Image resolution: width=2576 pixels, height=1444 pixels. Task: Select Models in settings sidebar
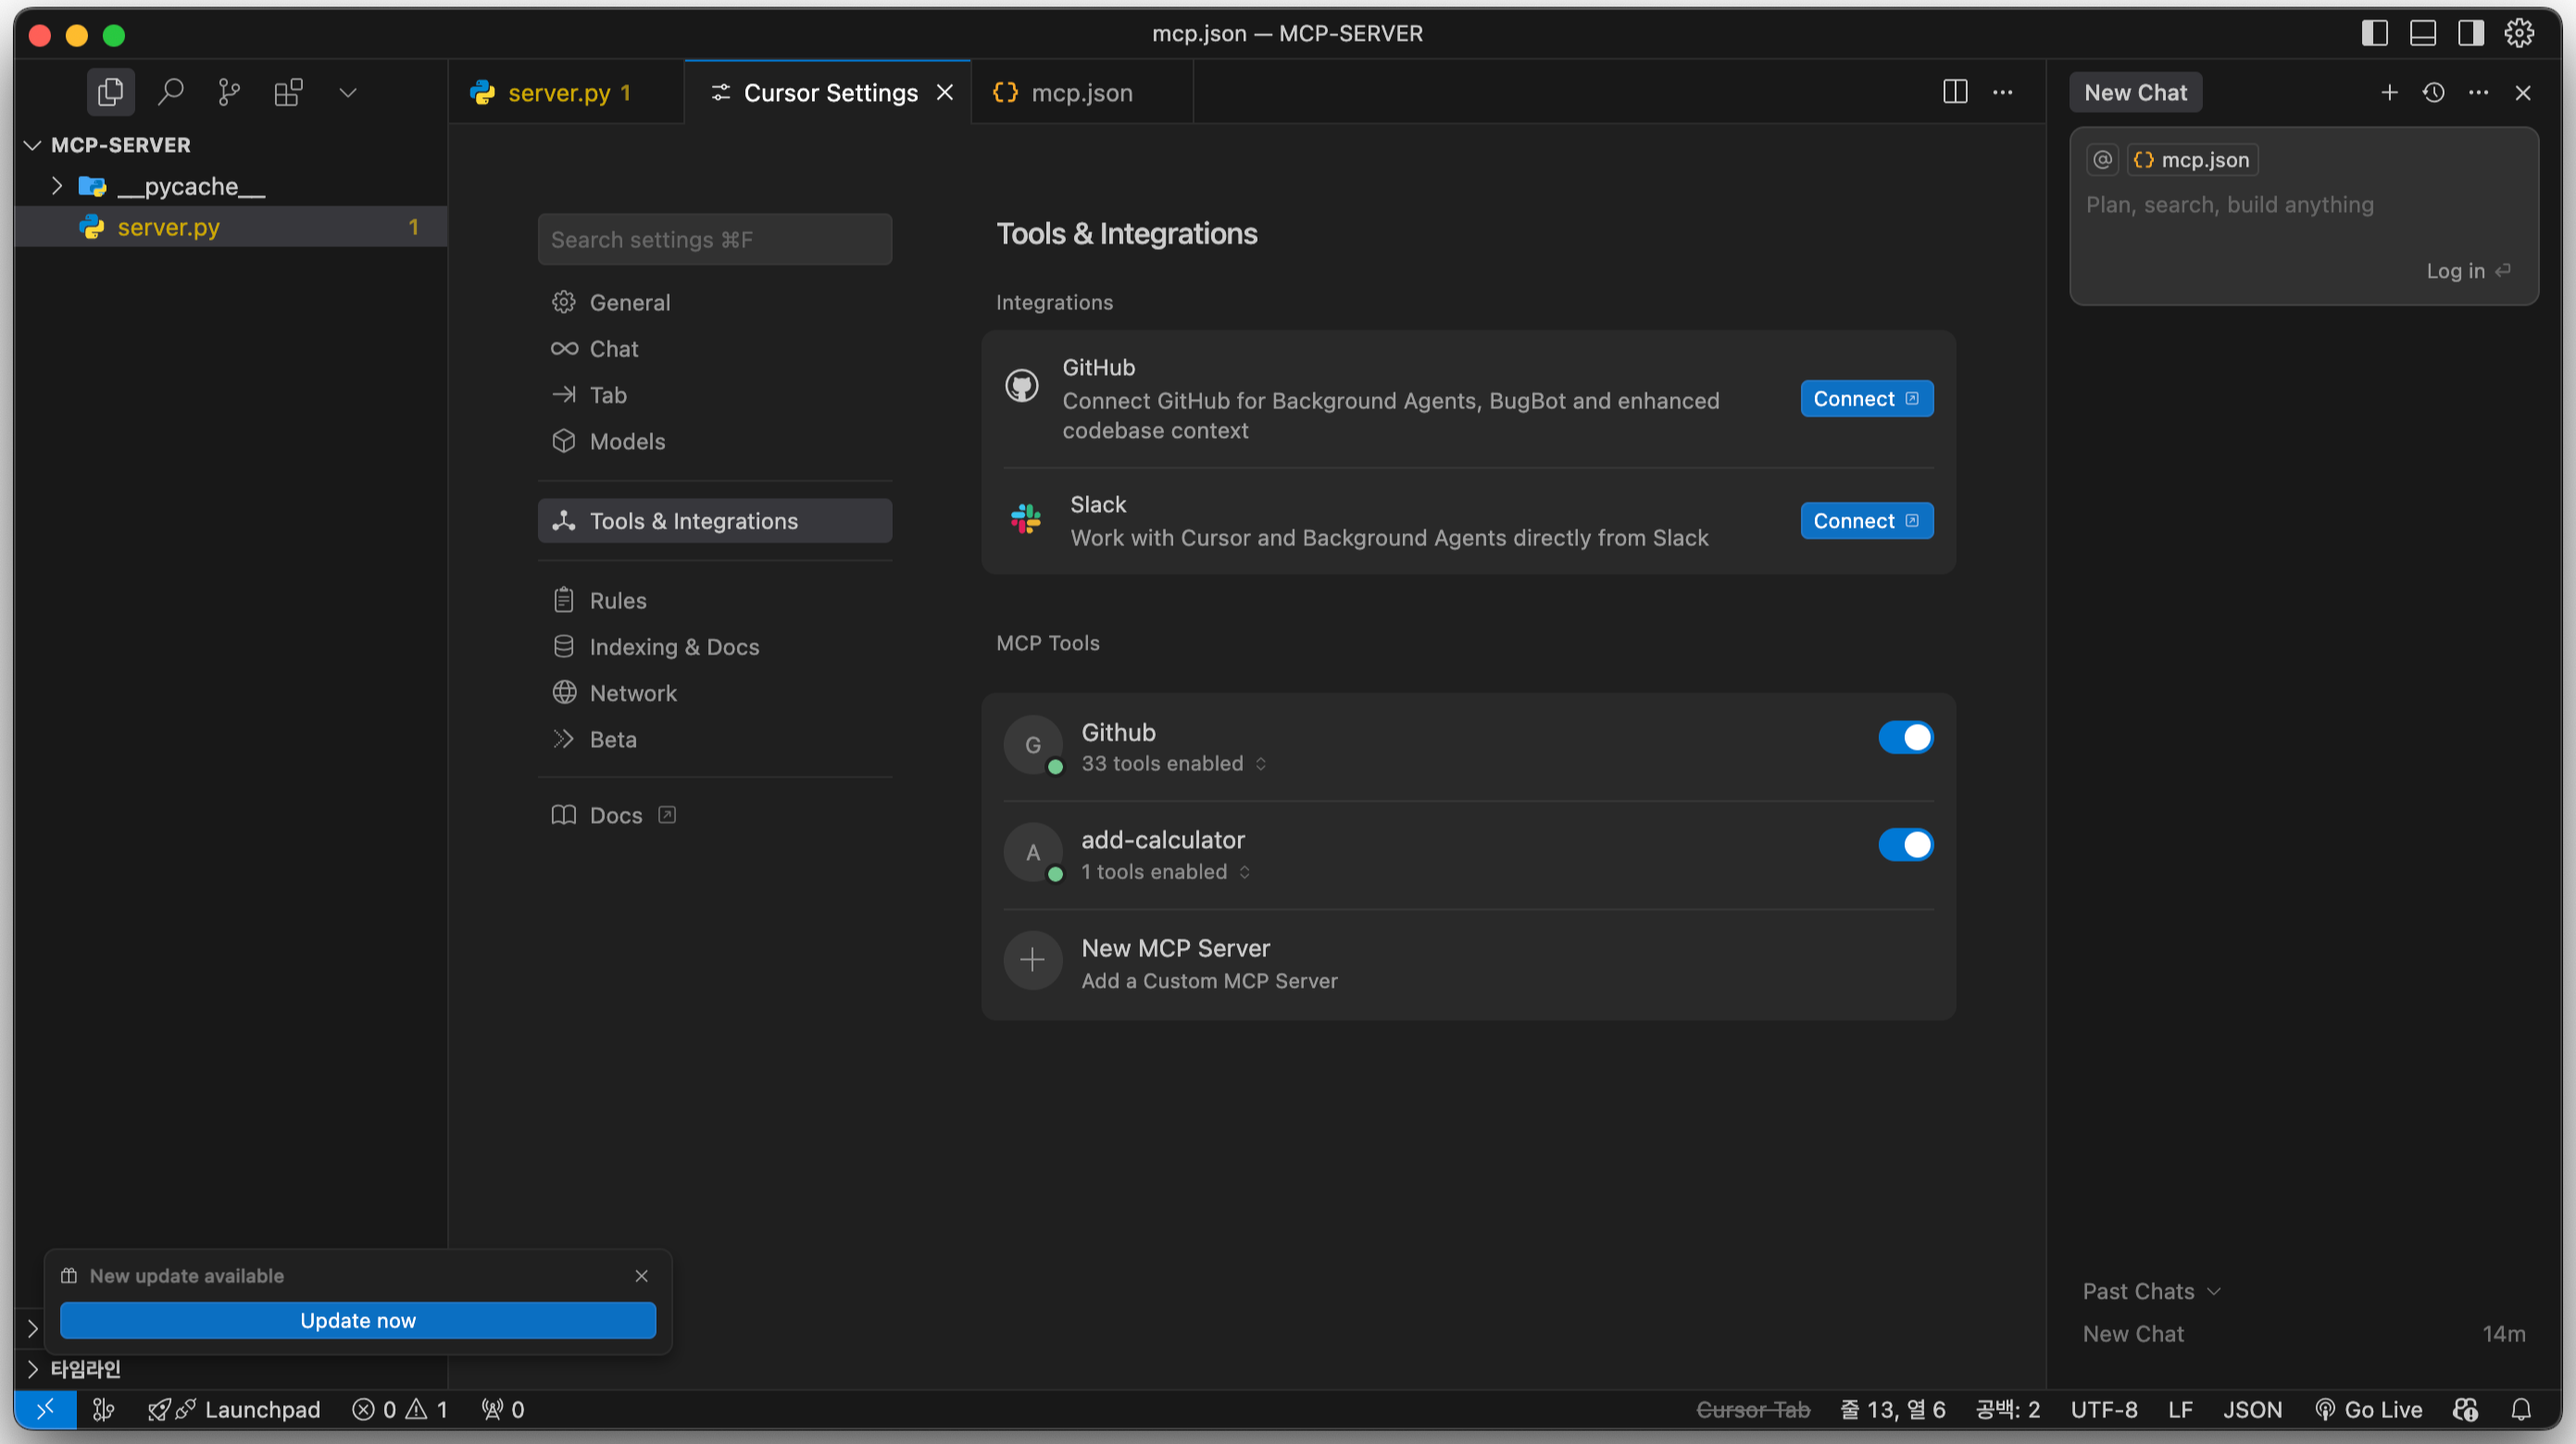coord(627,441)
